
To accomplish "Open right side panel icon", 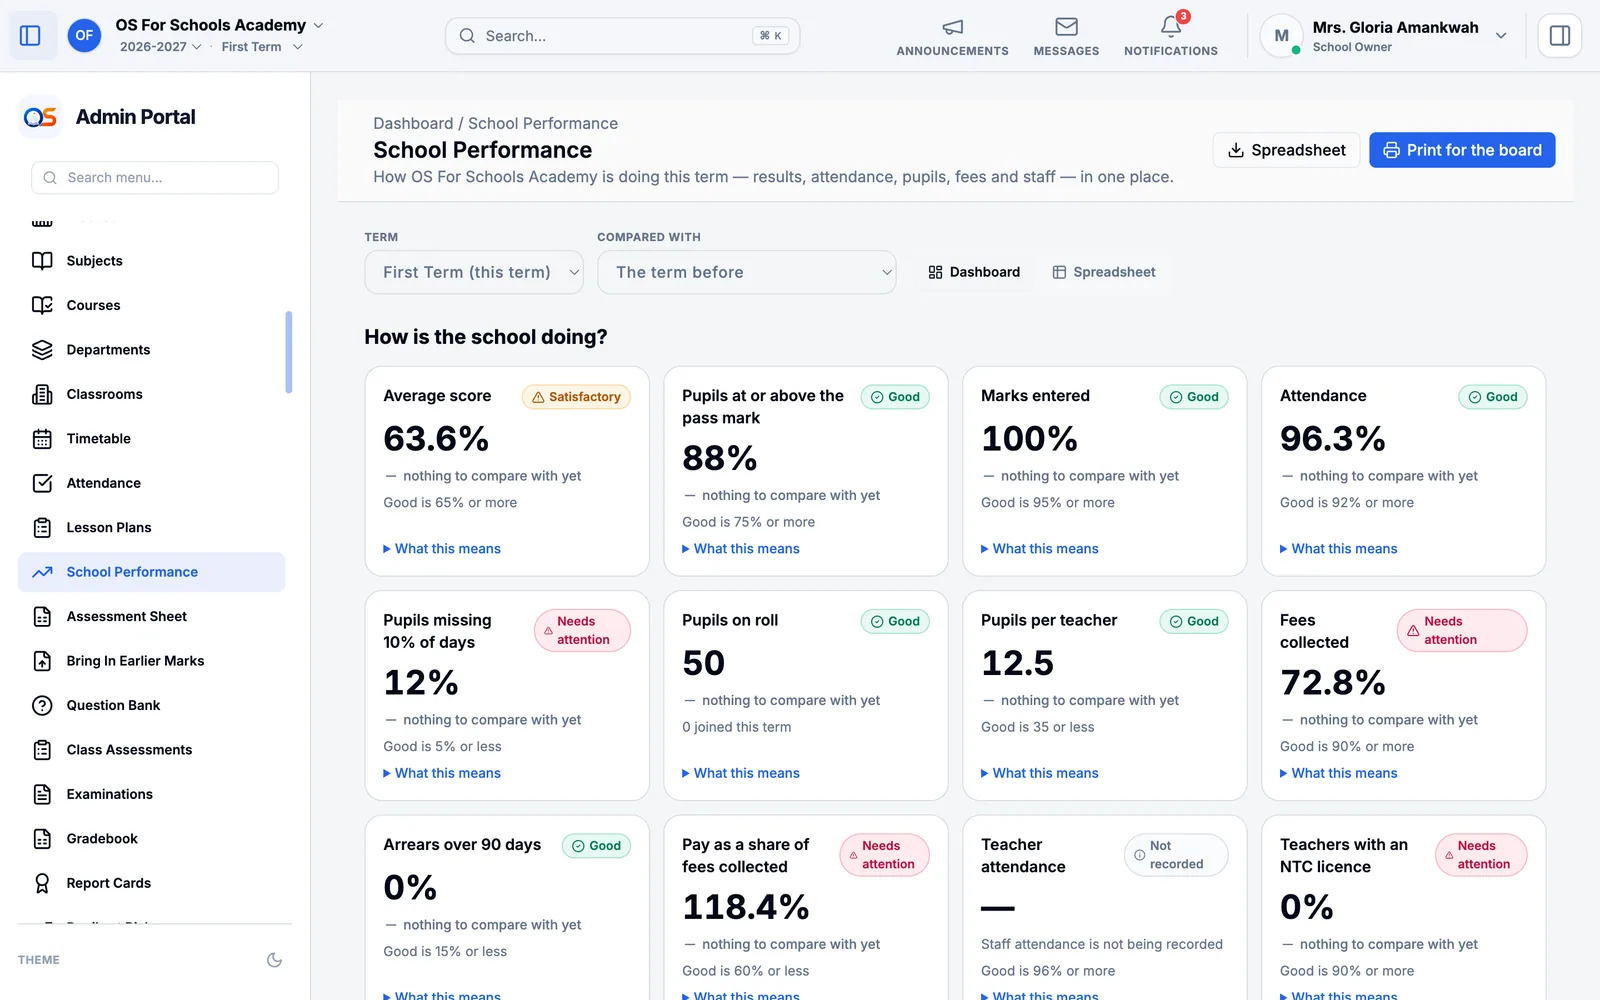I will (x=1559, y=36).
